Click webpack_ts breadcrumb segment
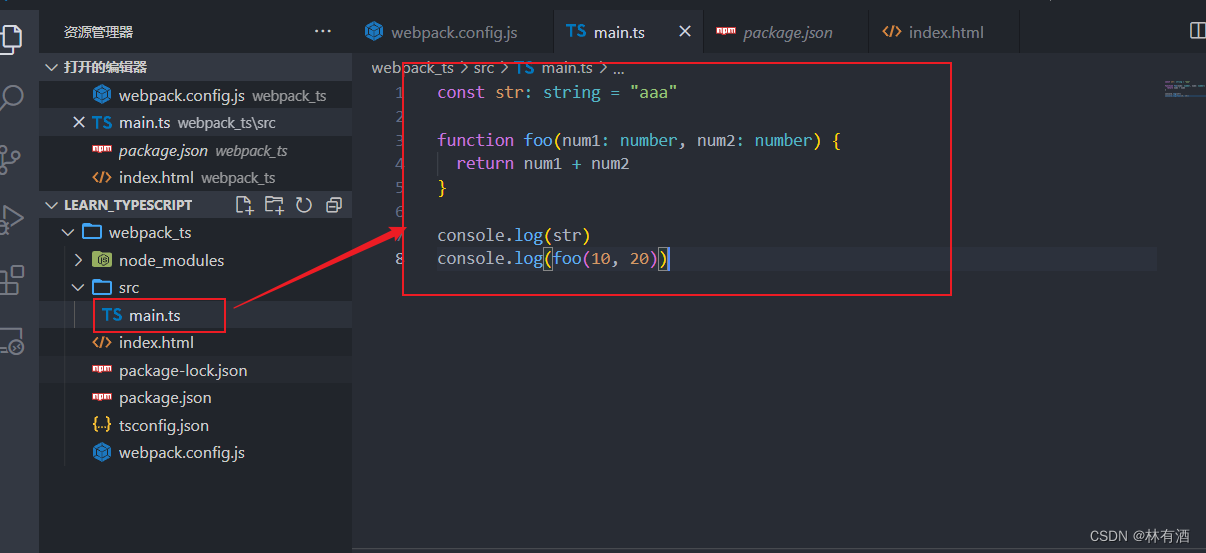This screenshot has width=1206, height=553. click(x=413, y=68)
